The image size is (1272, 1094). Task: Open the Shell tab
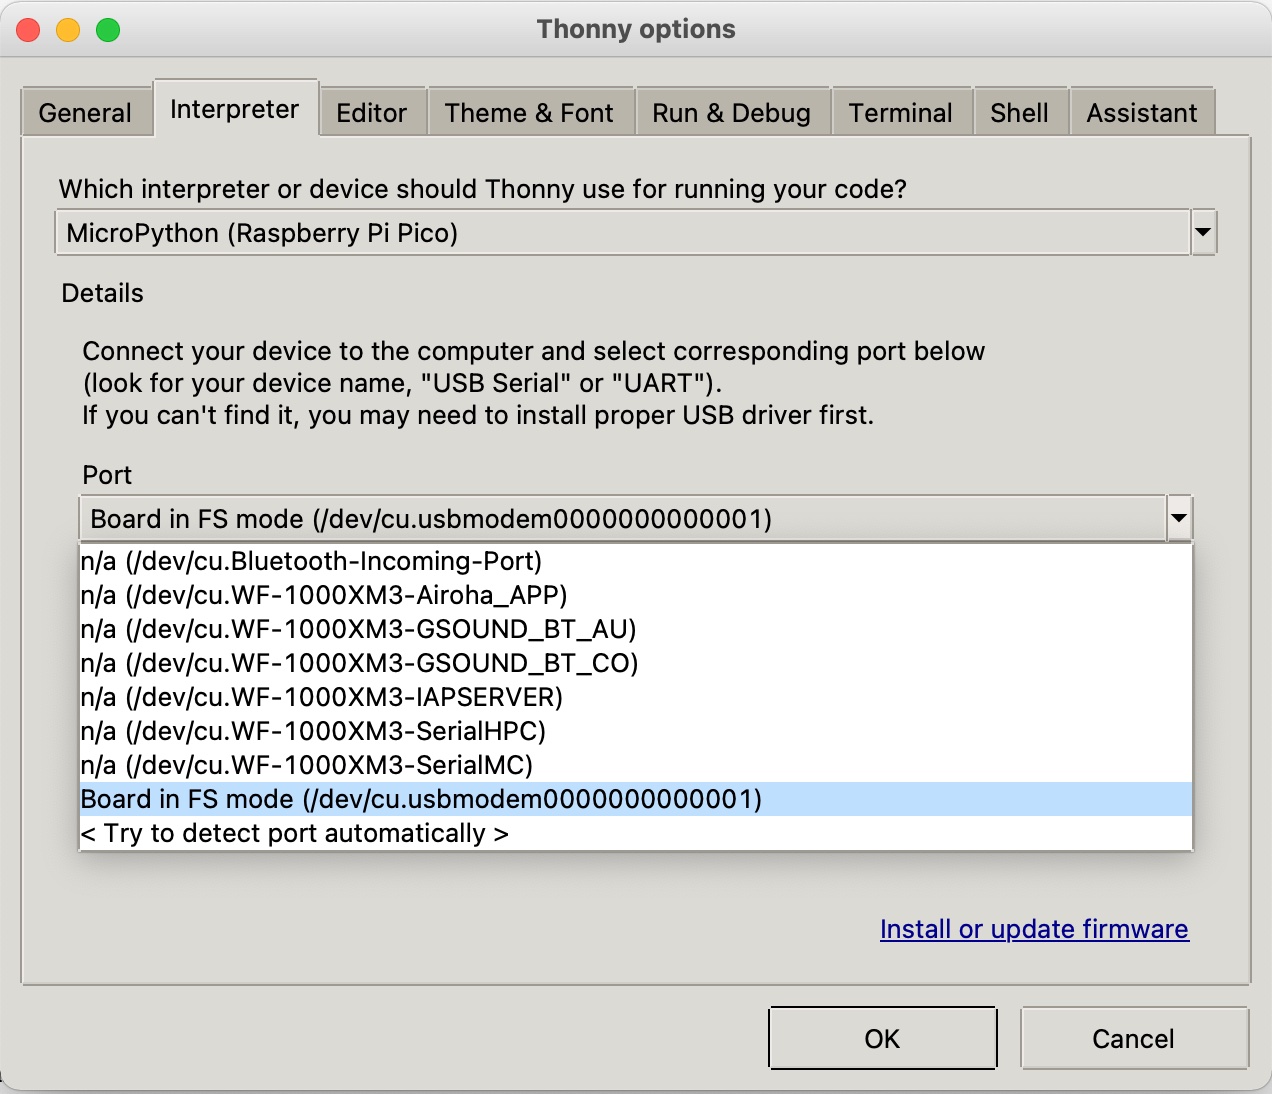click(x=1019, y=112)
